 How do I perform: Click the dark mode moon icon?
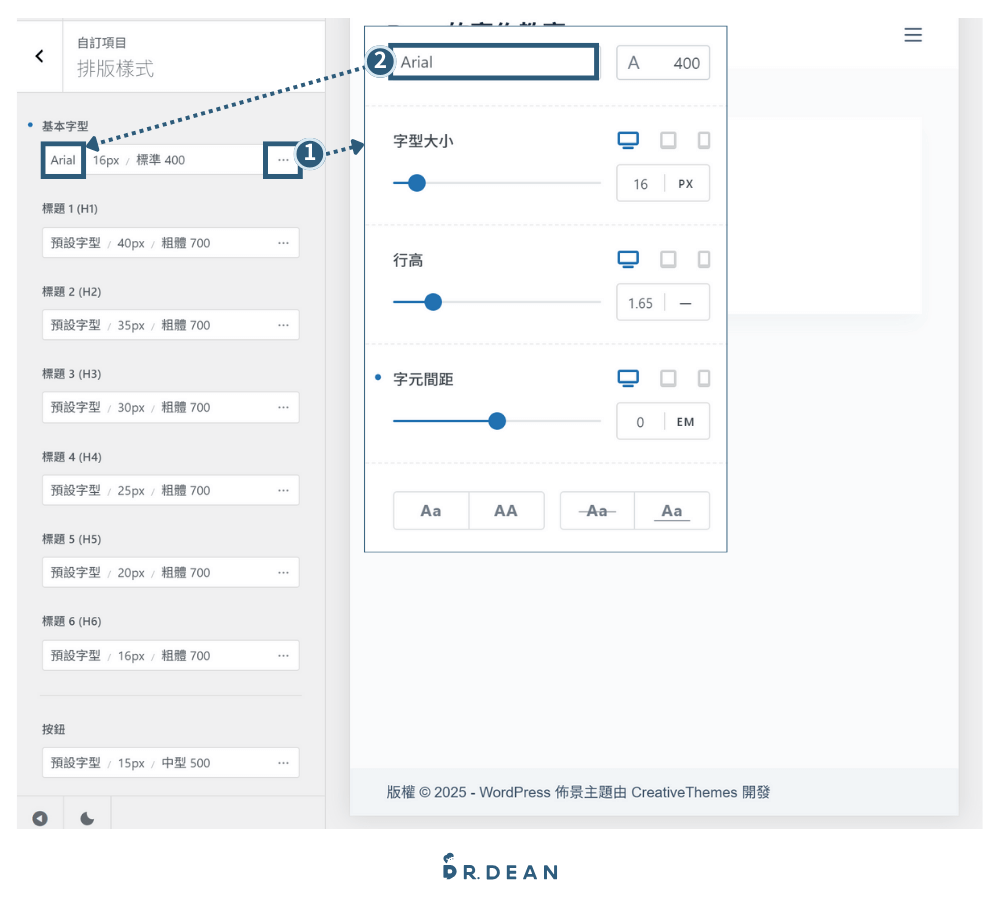point(87,818)
